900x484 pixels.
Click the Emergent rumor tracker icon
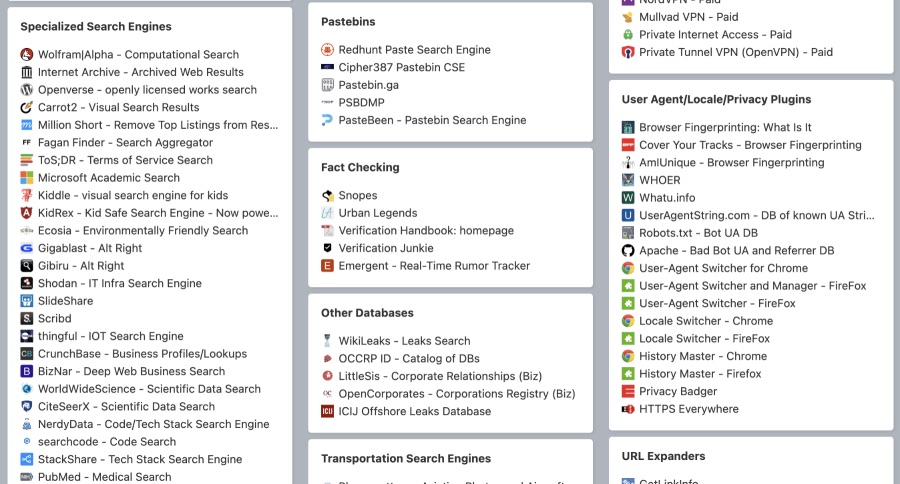[x=327, y=266]
